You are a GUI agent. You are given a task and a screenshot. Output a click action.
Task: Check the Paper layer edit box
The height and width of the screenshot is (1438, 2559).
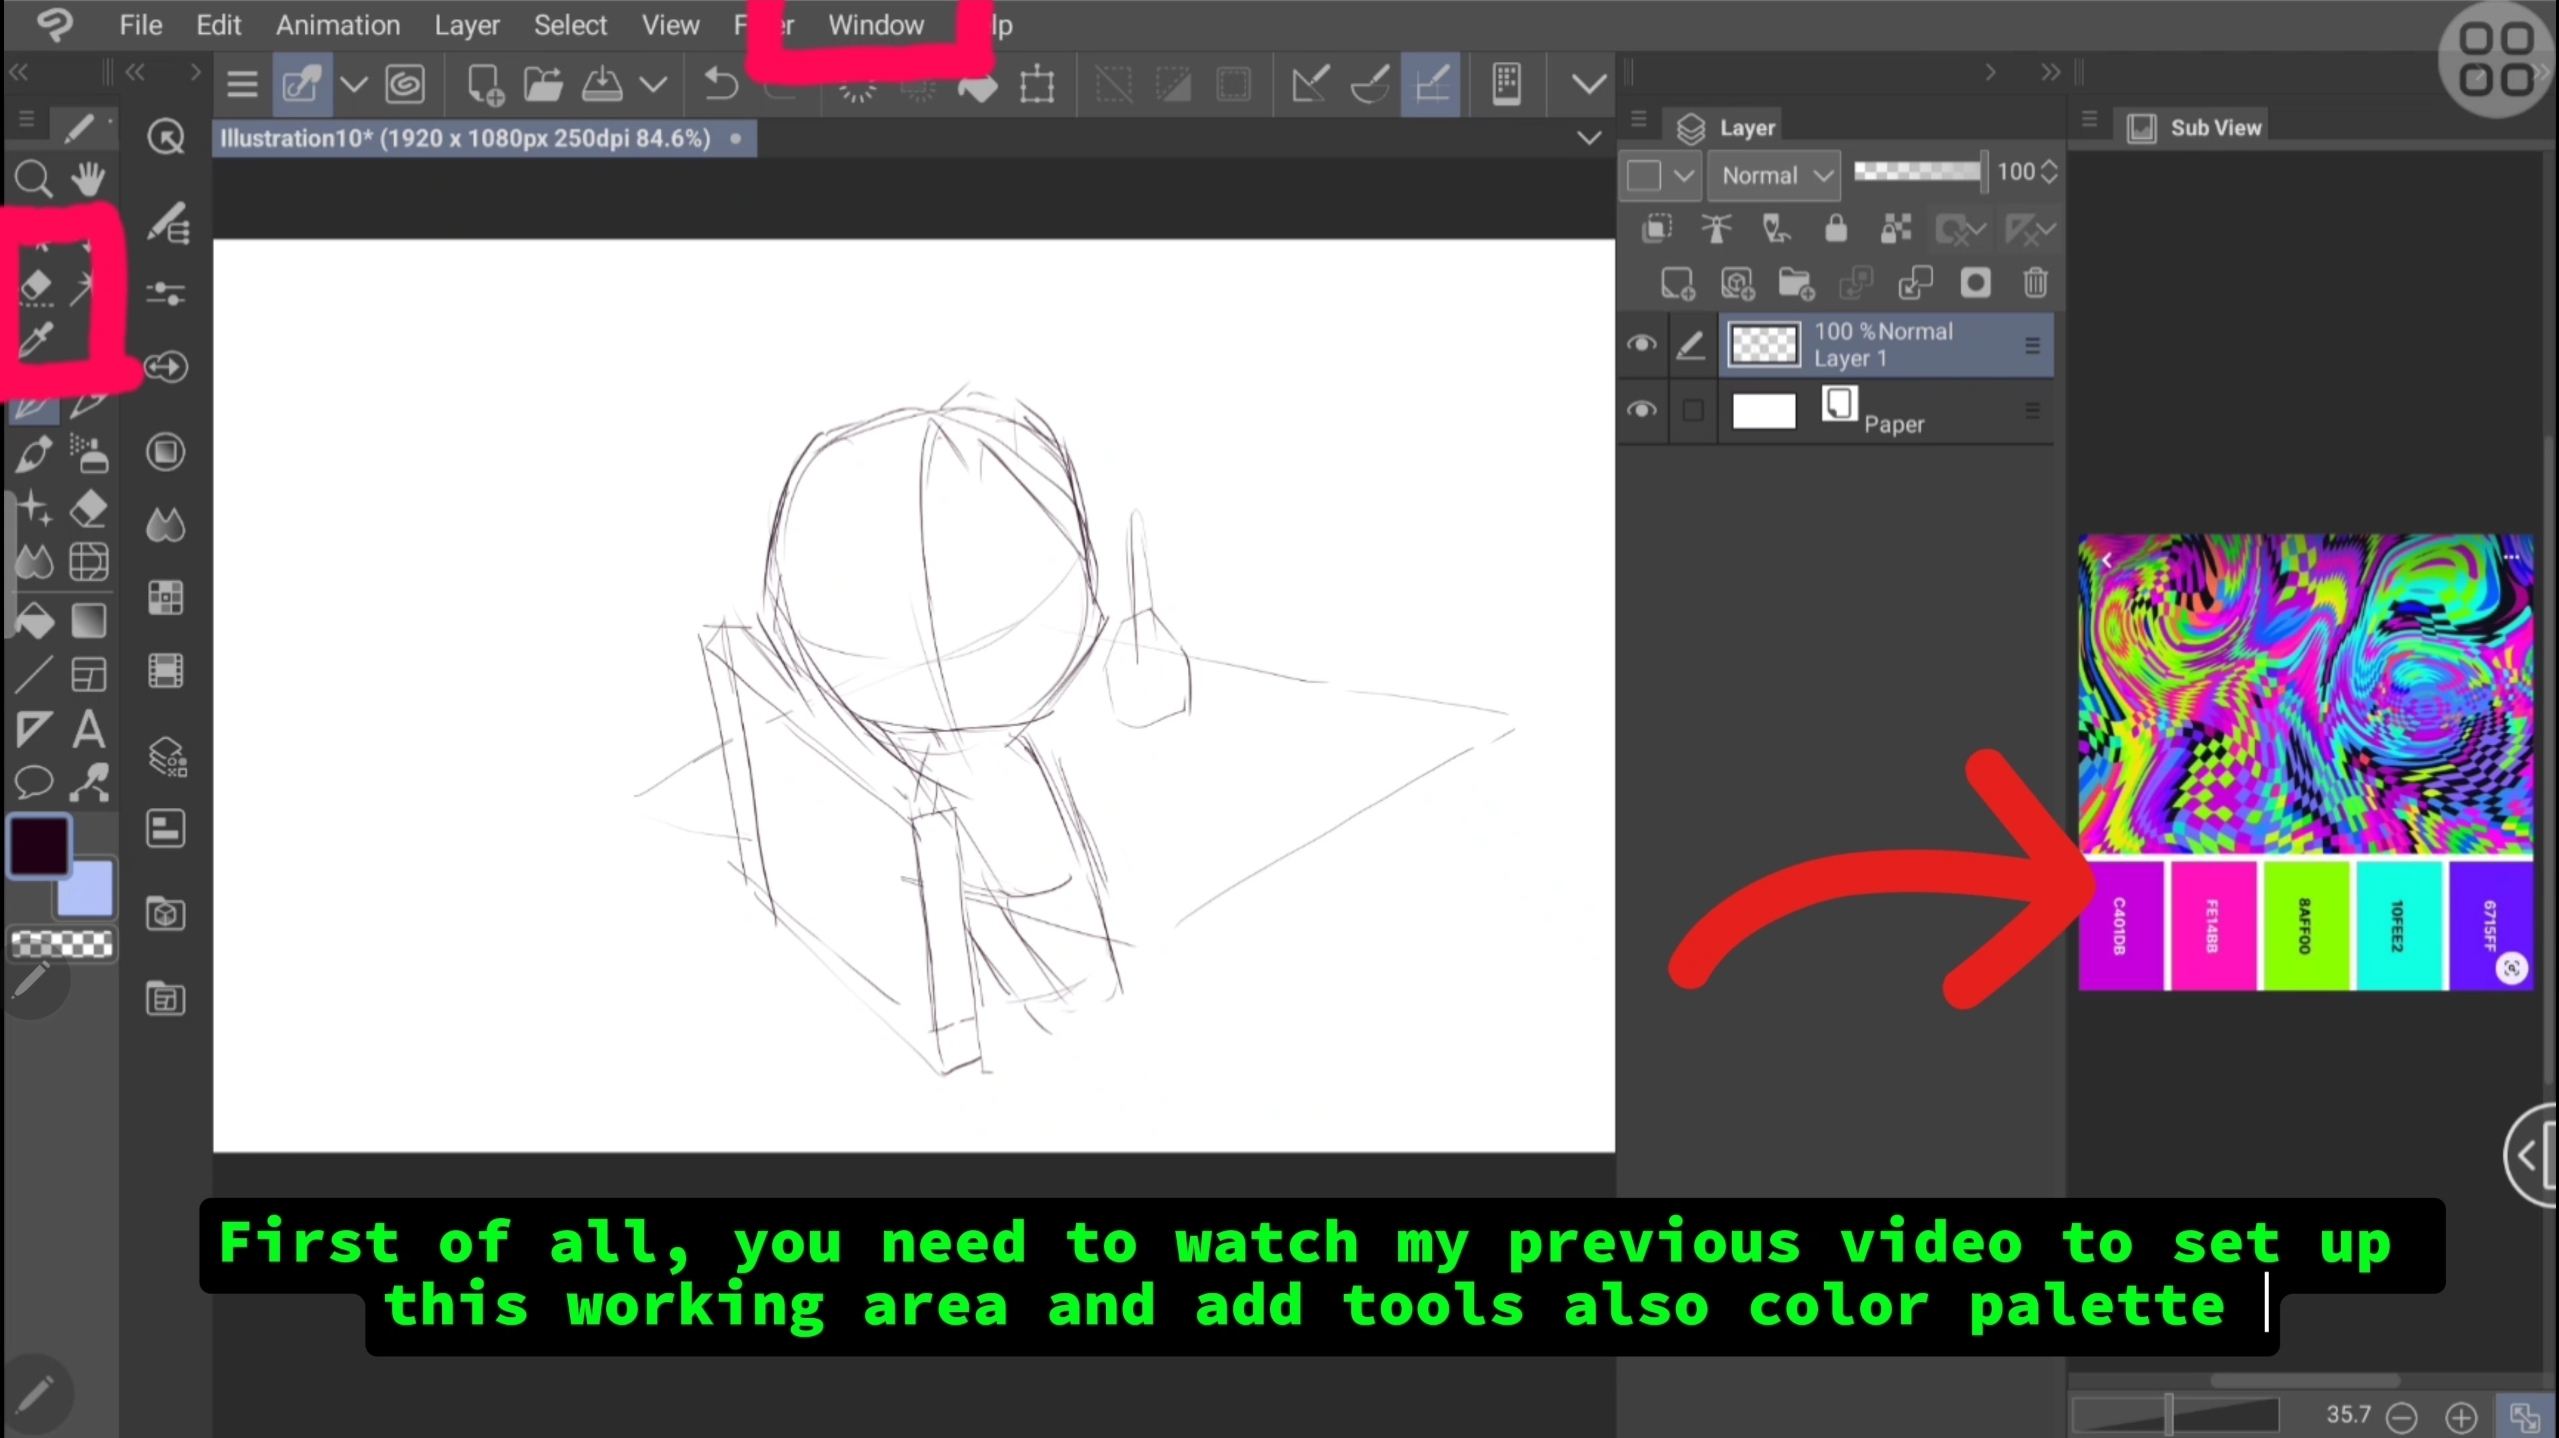point(1693,410)
